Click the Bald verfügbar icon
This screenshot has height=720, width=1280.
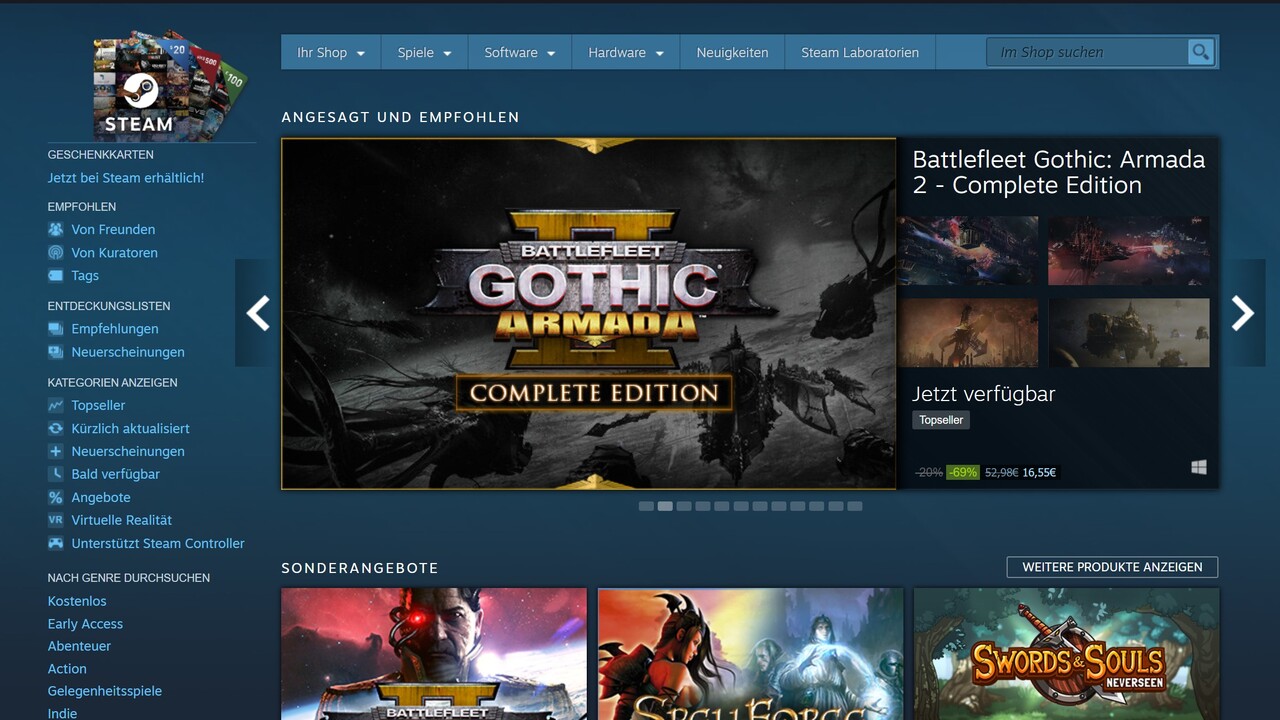pyautogui.click(x=56, y=474)
